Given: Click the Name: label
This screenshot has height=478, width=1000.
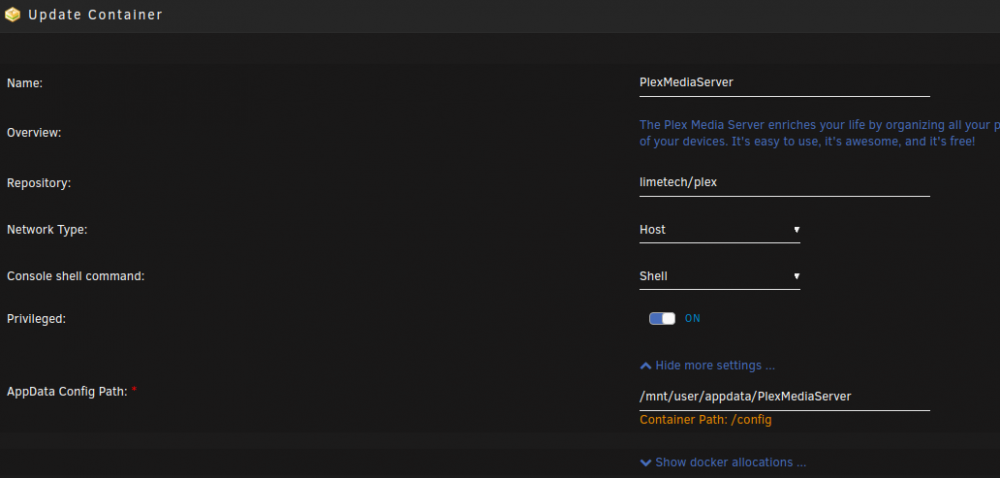Looking at the screenshot, I should tap(24, 83).
